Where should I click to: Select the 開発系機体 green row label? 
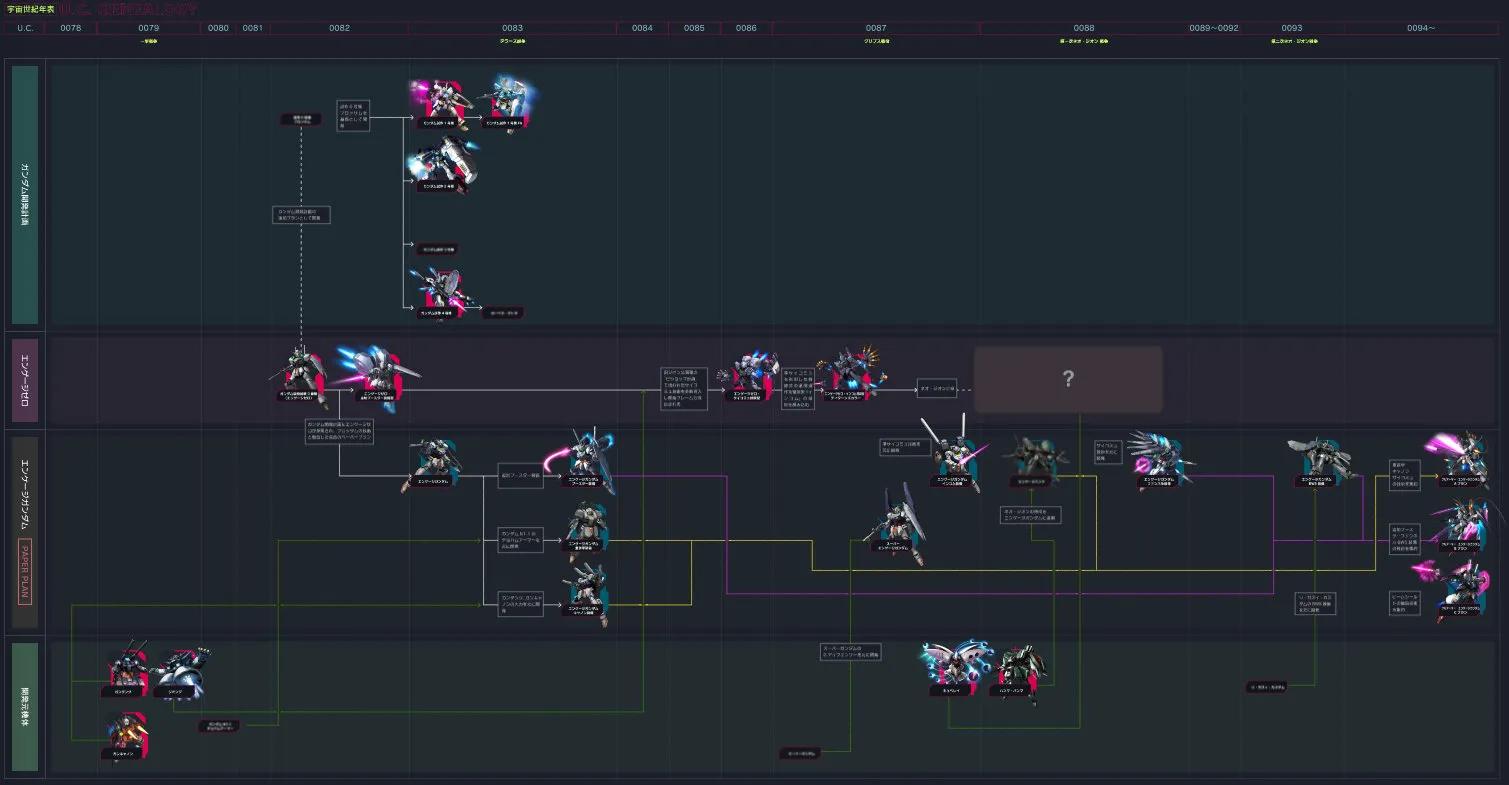point(27,706)
